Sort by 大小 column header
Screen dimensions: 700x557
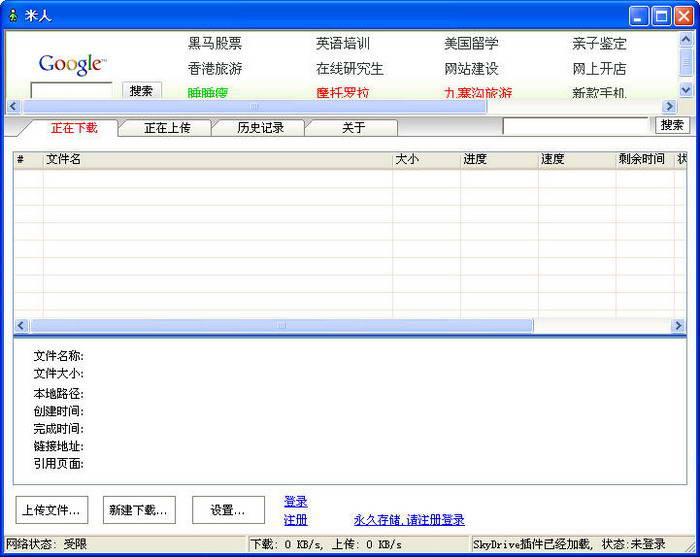[426, 159]
